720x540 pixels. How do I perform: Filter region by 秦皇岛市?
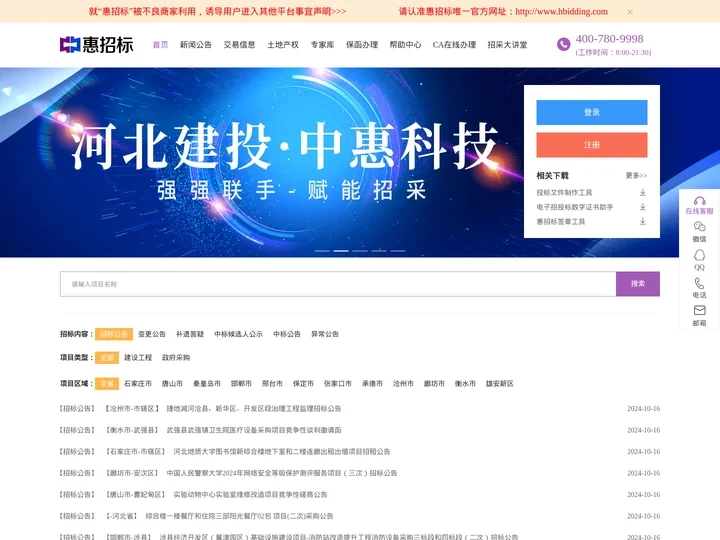pos(207,383)
